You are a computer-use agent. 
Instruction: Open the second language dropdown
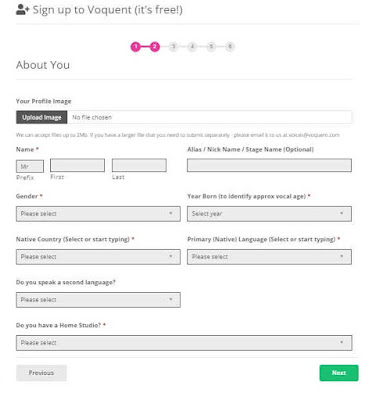(x=98, y=300)
